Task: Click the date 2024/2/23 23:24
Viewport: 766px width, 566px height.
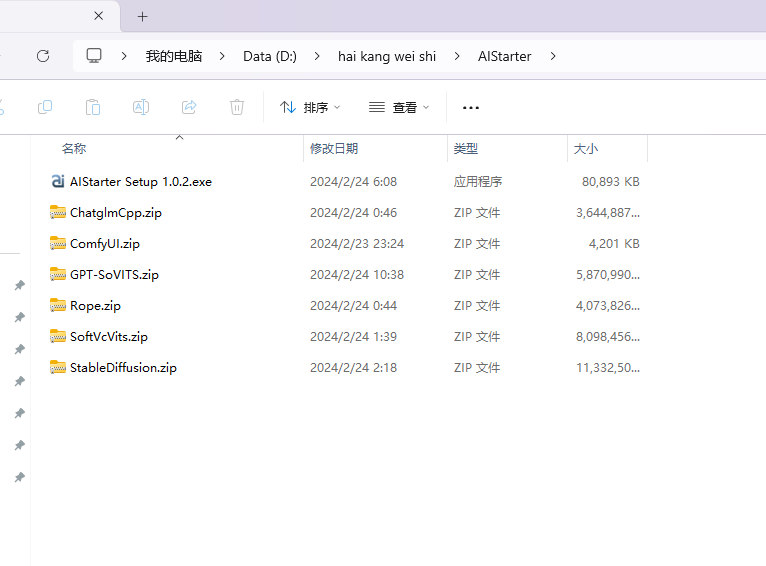Action: (x=357, y=244)
